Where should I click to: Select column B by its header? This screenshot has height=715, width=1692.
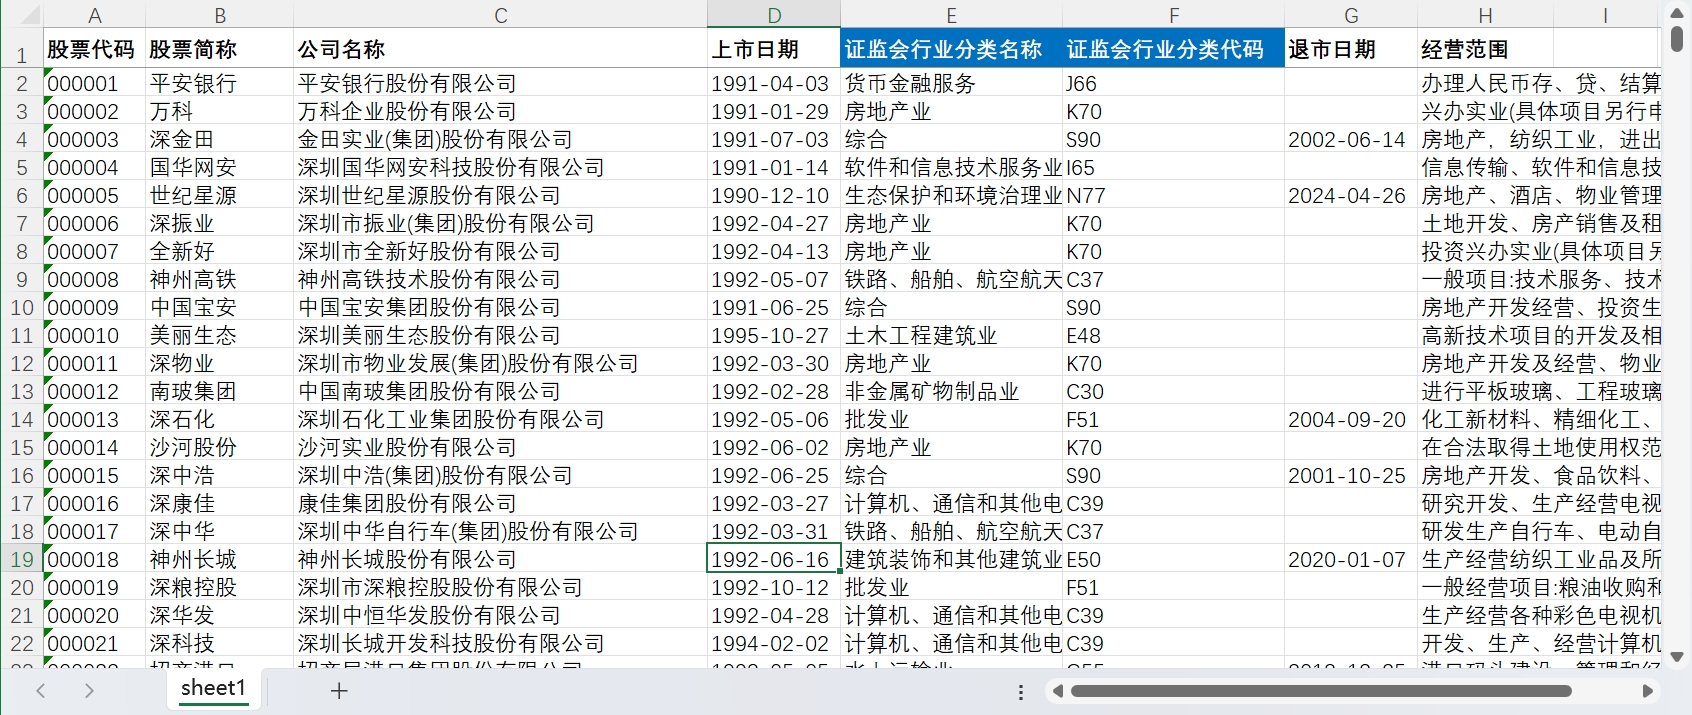pyautogui.click(x=220, y=15)
